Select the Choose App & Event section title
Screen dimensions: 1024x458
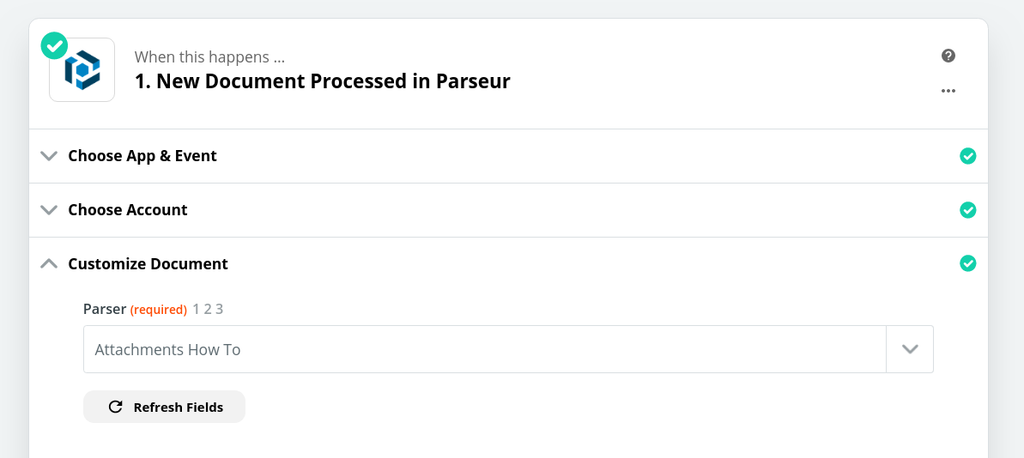pos(142,156)
